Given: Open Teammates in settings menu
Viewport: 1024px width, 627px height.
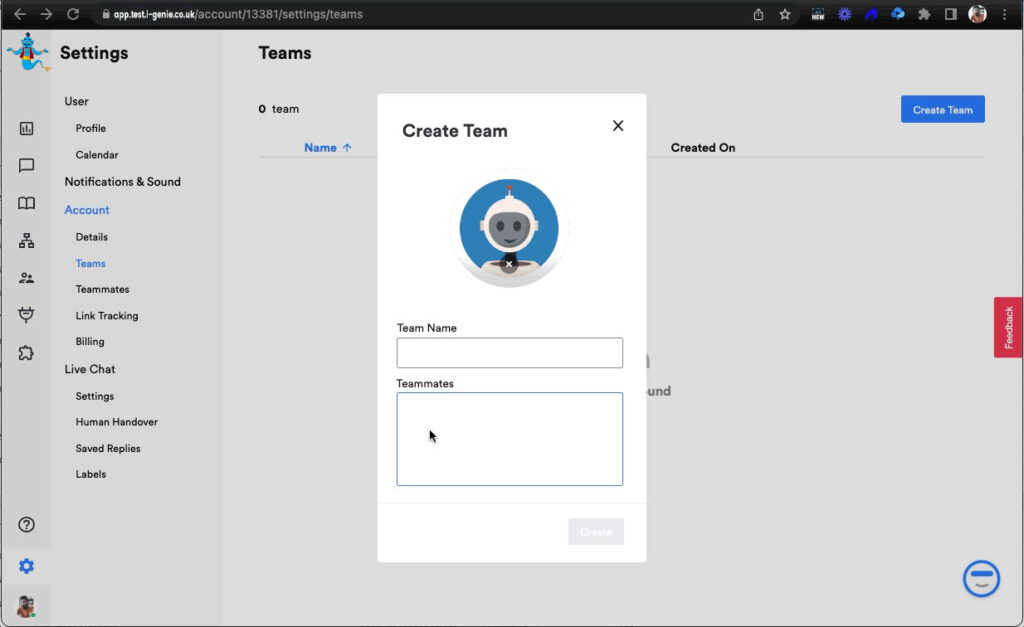Looking at the screenshot, I should pyautogui.click(x=102, y=289).
